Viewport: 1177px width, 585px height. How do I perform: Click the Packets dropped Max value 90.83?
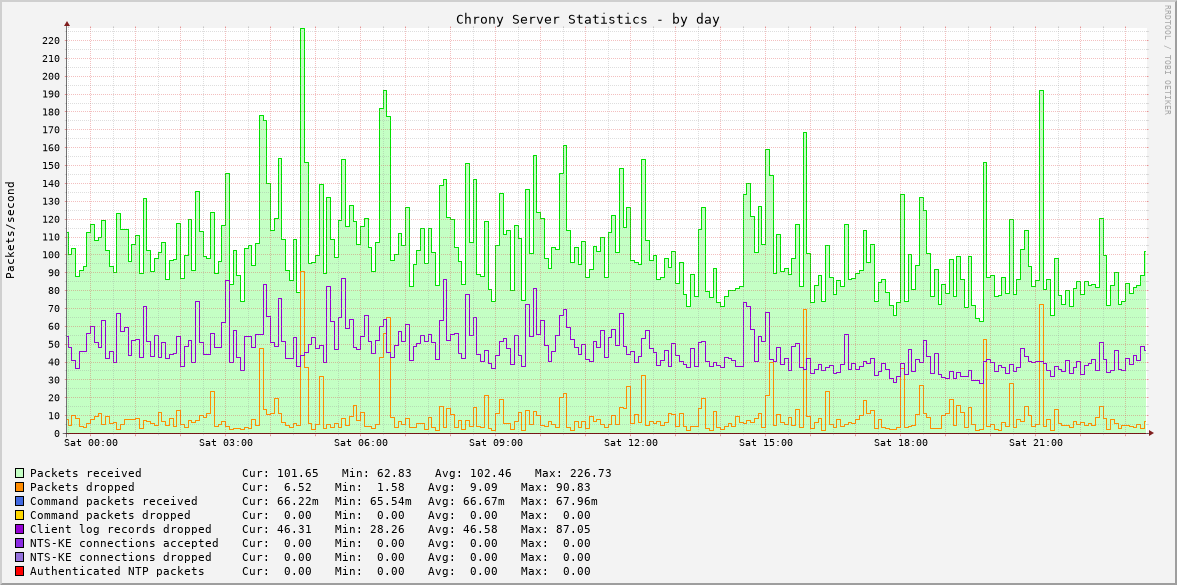(573, 487)
